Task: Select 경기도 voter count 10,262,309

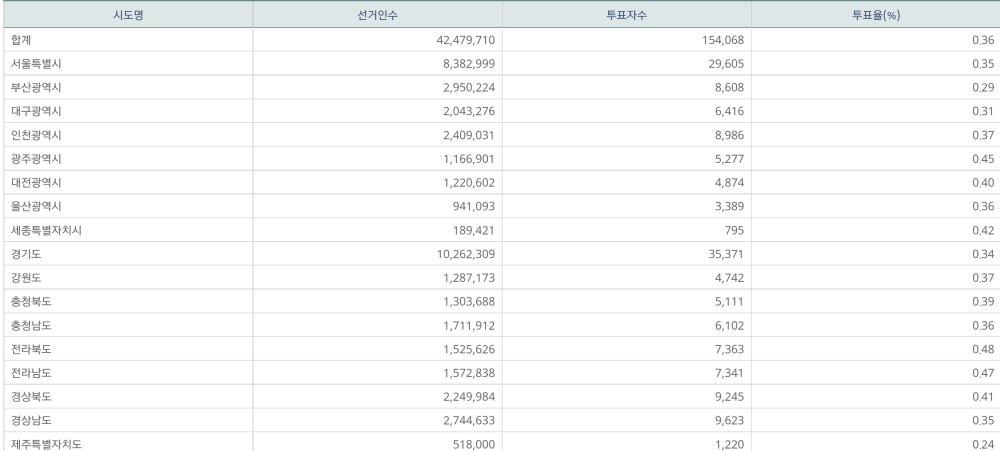Action: click(x=457, y=252)
